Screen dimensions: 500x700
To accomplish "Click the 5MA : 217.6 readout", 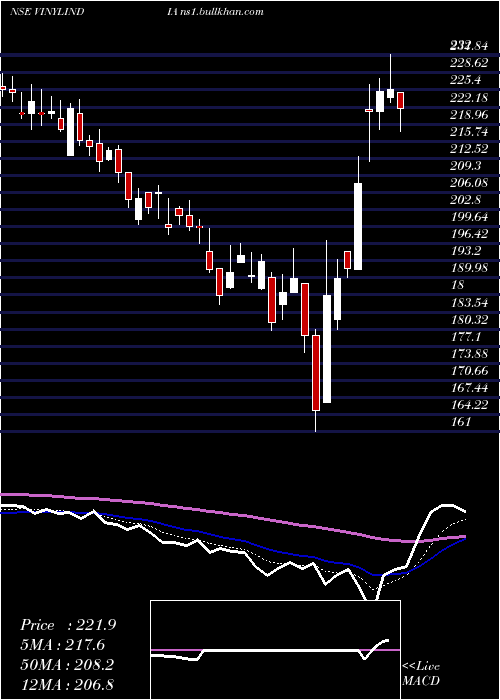I will [62, 645].
